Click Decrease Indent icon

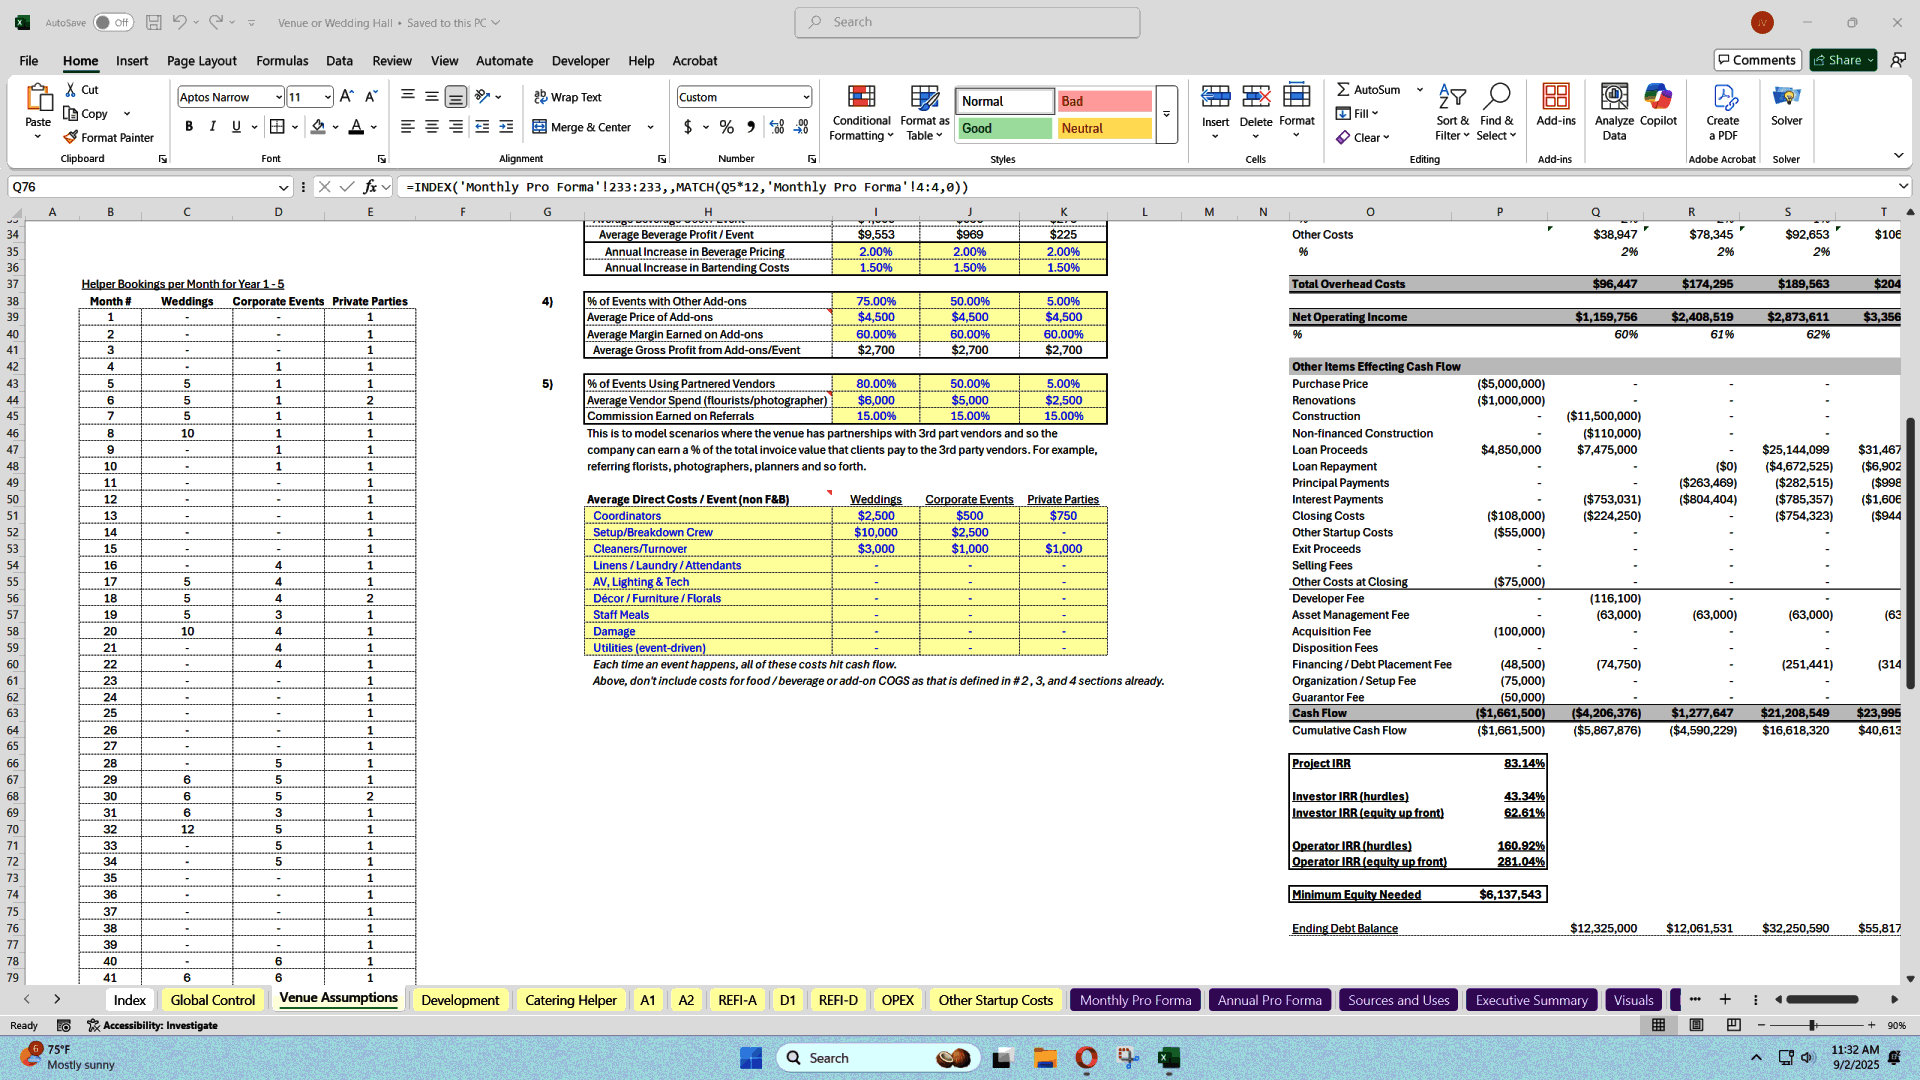tap(482, 127)
